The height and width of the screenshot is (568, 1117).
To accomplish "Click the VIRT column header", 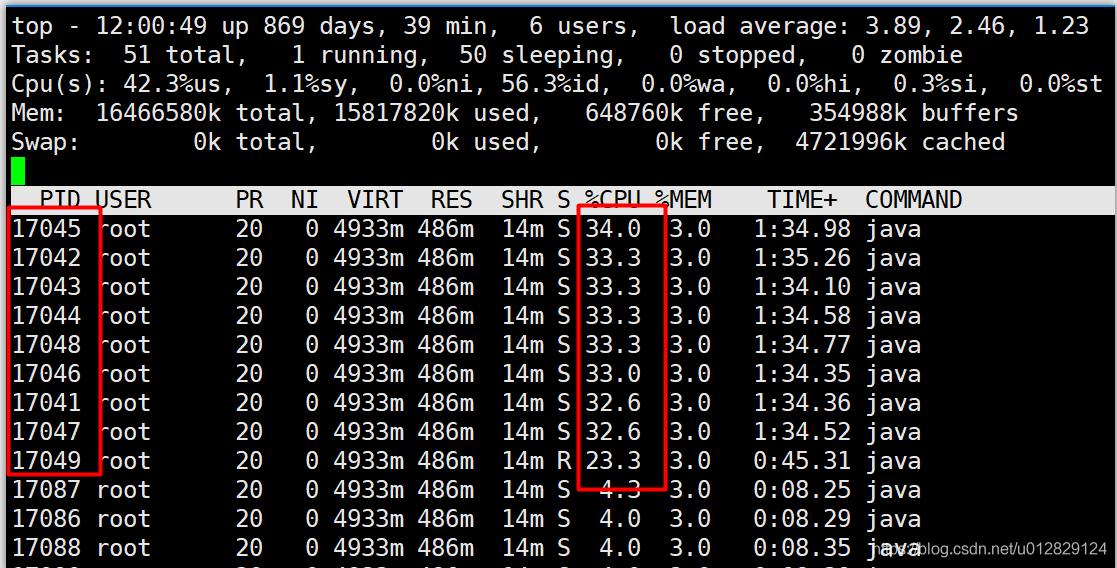I will click(375, 200).
